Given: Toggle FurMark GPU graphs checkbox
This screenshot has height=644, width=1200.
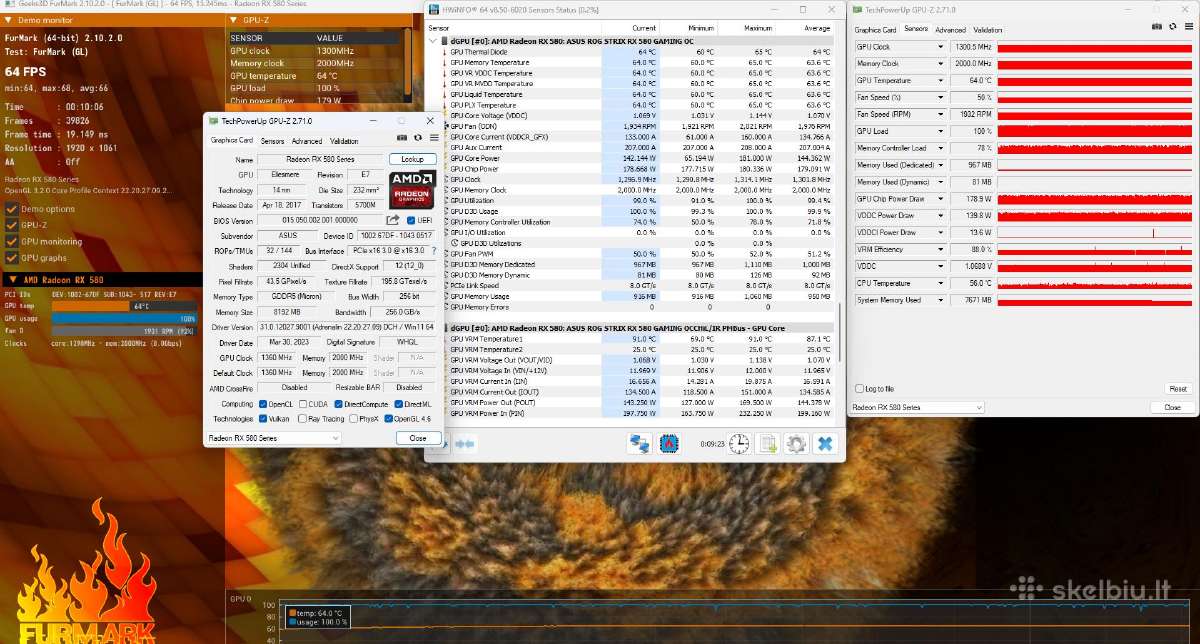Looking at the screenshot, I should coord(12,258).
